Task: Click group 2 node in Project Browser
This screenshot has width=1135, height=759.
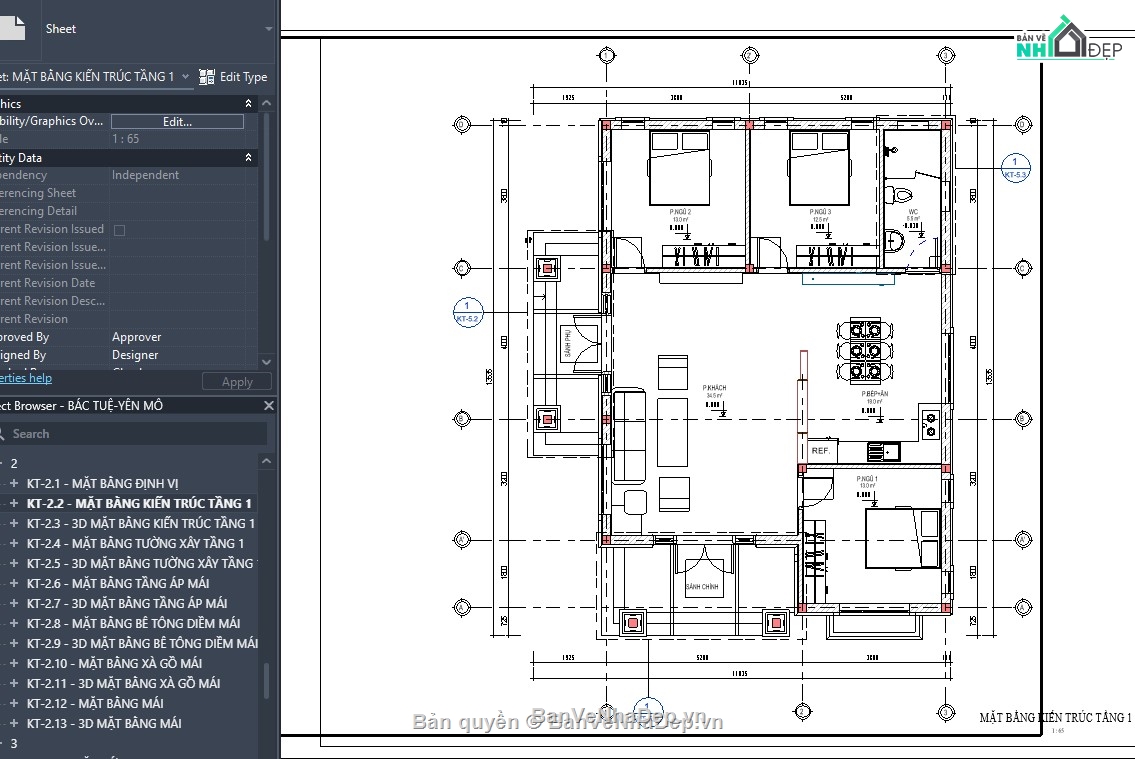Action: coord(14,464)
